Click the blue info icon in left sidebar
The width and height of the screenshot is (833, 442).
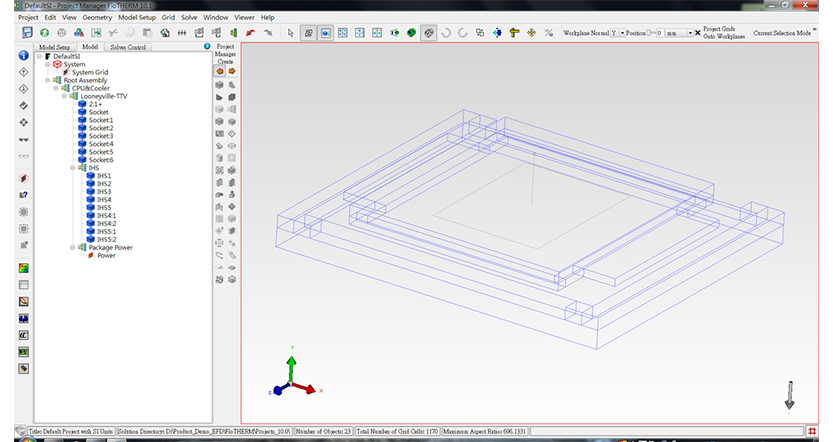pyautogui.click(x=23, y=55)
